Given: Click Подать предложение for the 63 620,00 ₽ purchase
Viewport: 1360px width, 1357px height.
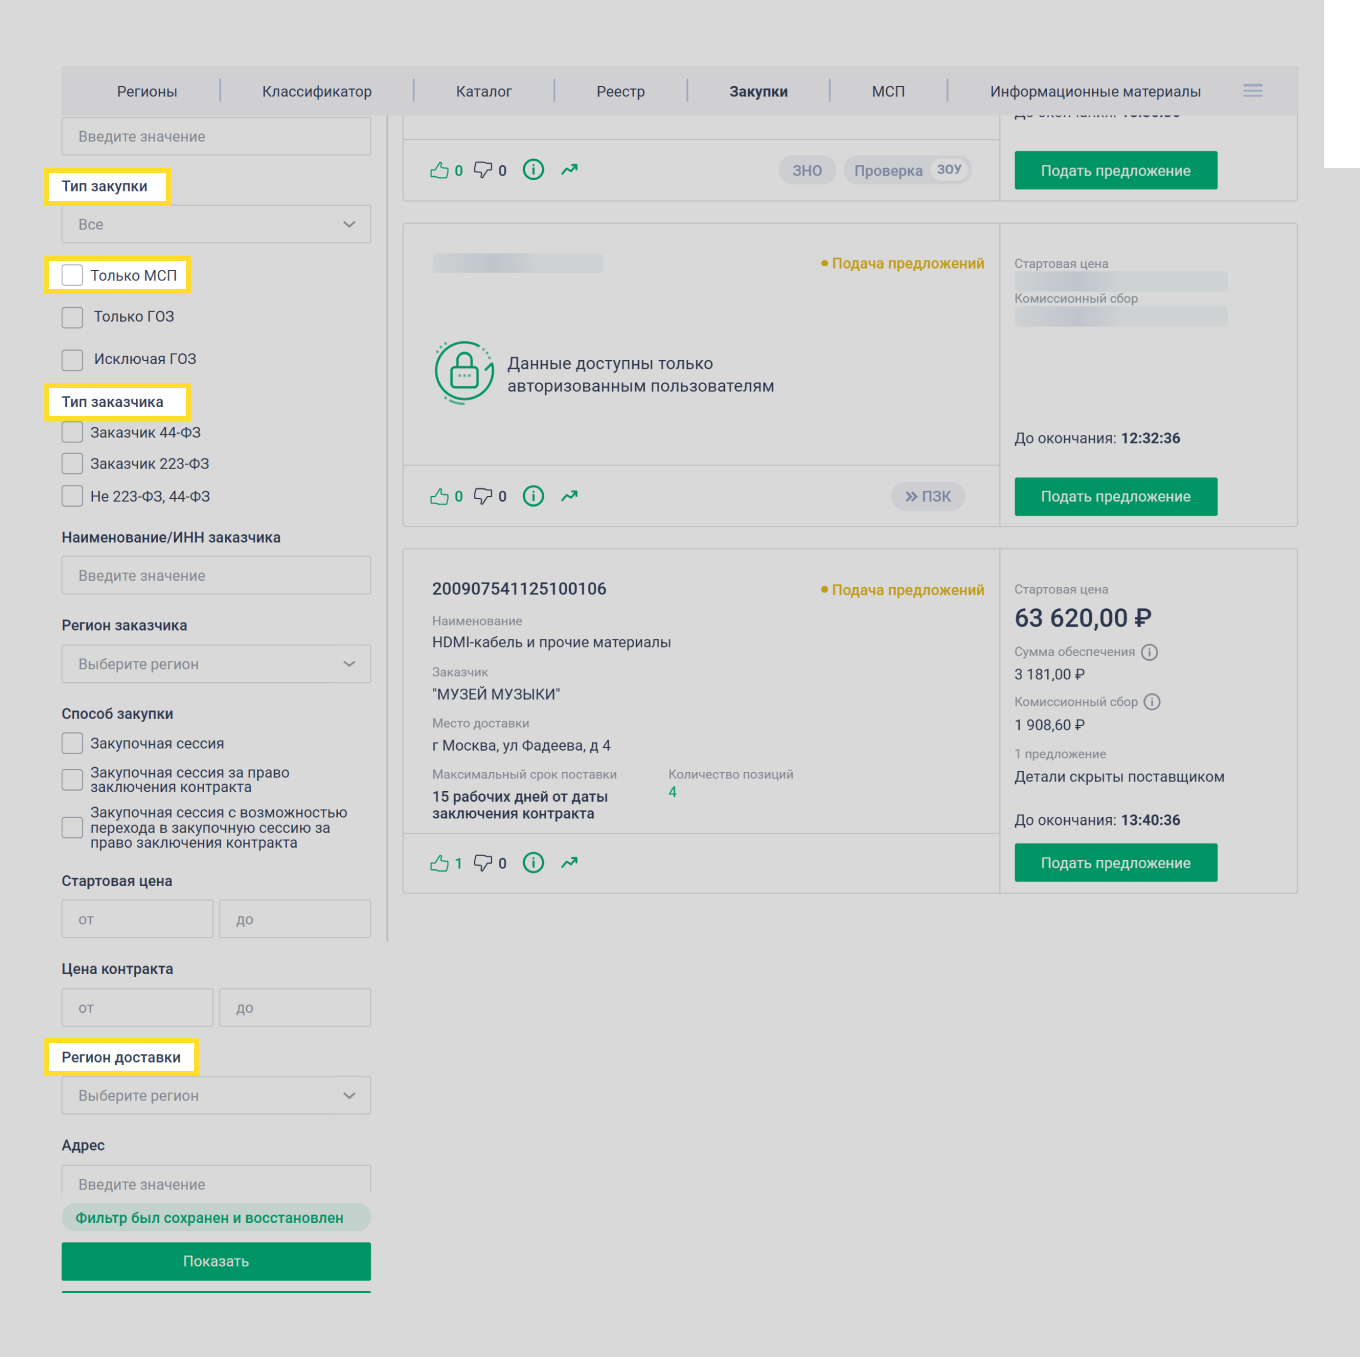Looking at the screenshot, I should click(x=1115, y=863).
